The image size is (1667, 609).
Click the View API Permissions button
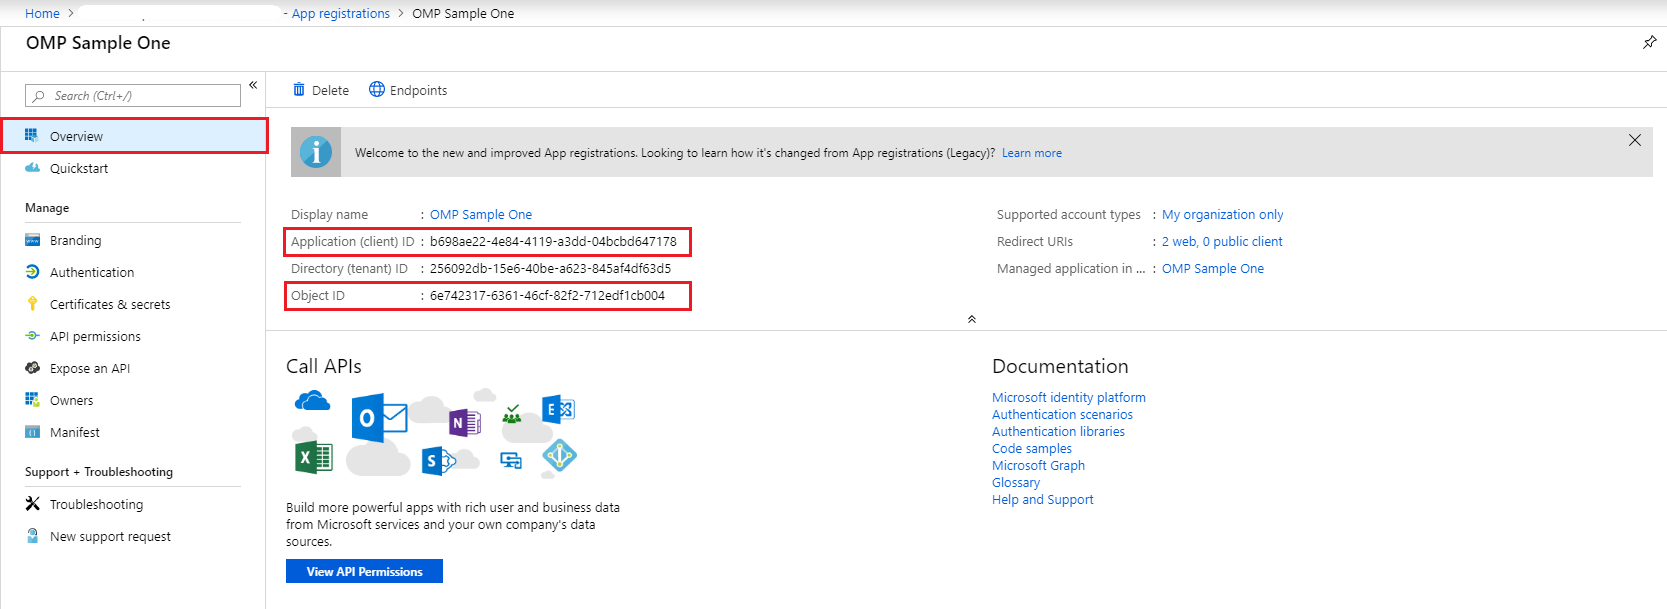(364, 571)
